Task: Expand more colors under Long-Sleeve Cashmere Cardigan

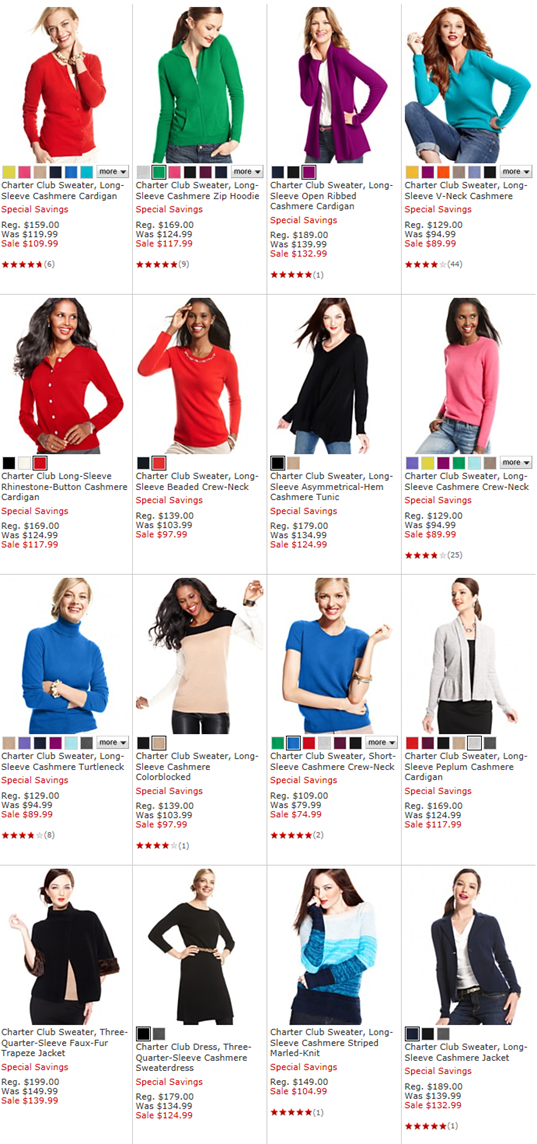Action: (x=112, y=171)
